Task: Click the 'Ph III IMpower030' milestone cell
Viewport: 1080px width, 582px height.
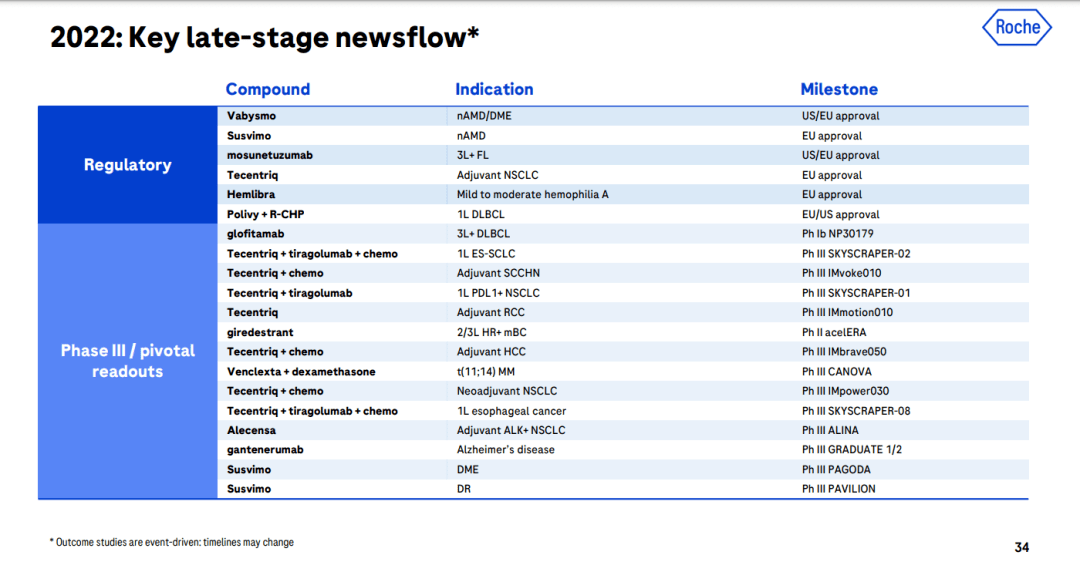Action: (845, 391)
